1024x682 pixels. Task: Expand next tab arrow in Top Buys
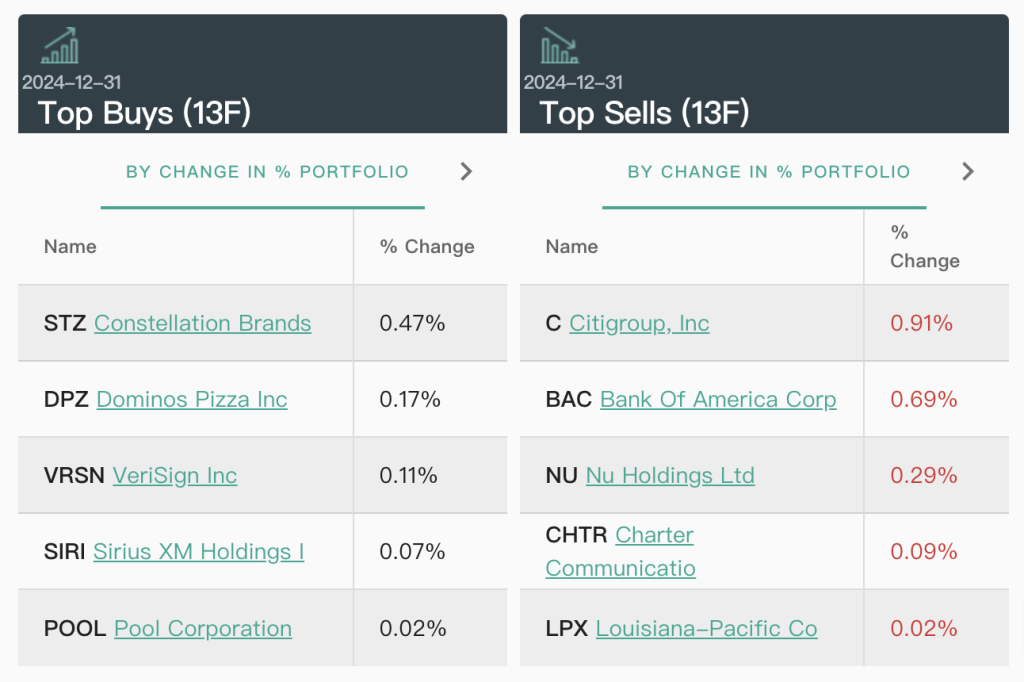(466, 171)
